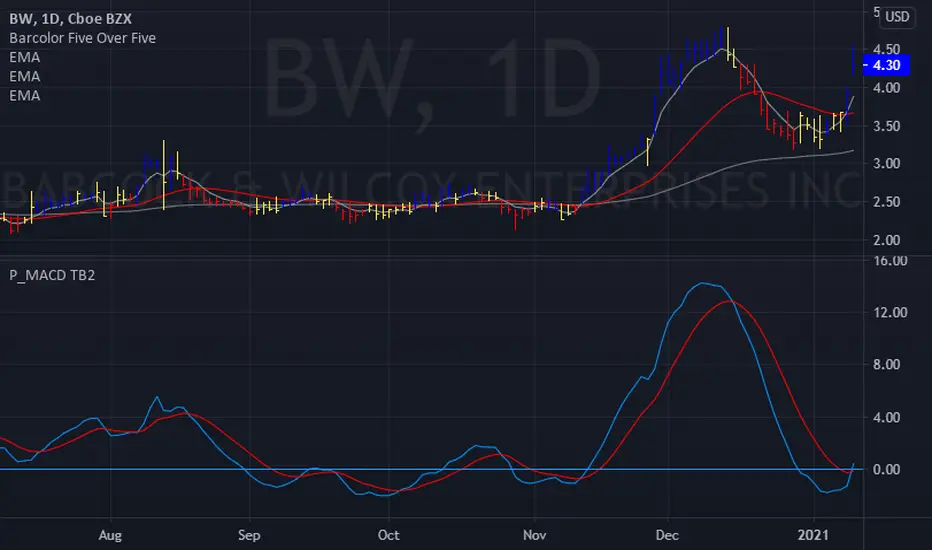Click the 4.00 price axis label

(x=886, y=87)
